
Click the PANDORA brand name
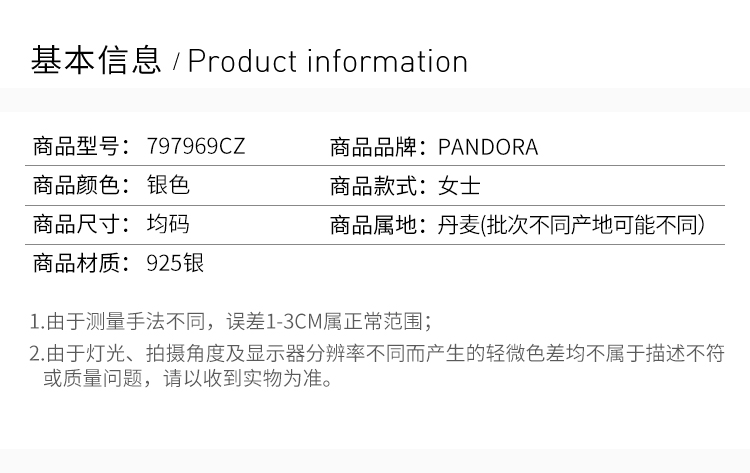click(488, 148)
